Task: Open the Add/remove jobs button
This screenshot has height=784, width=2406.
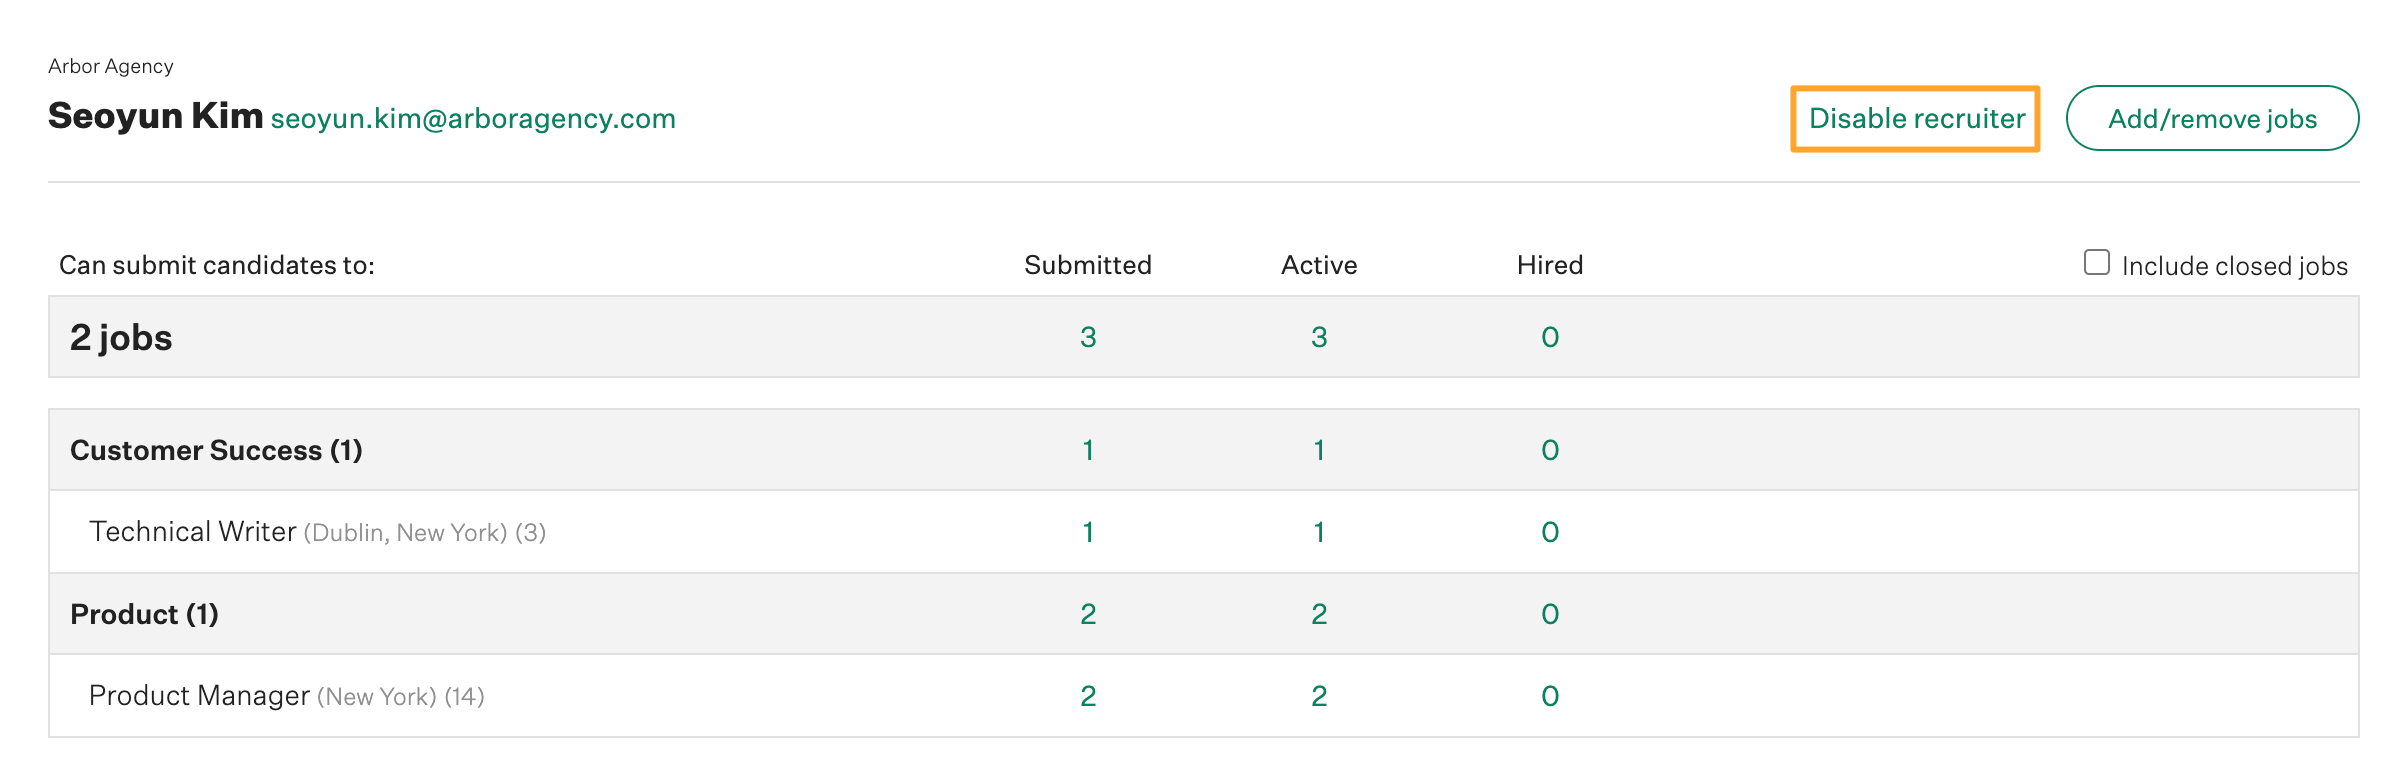Action: point(2212,118)
